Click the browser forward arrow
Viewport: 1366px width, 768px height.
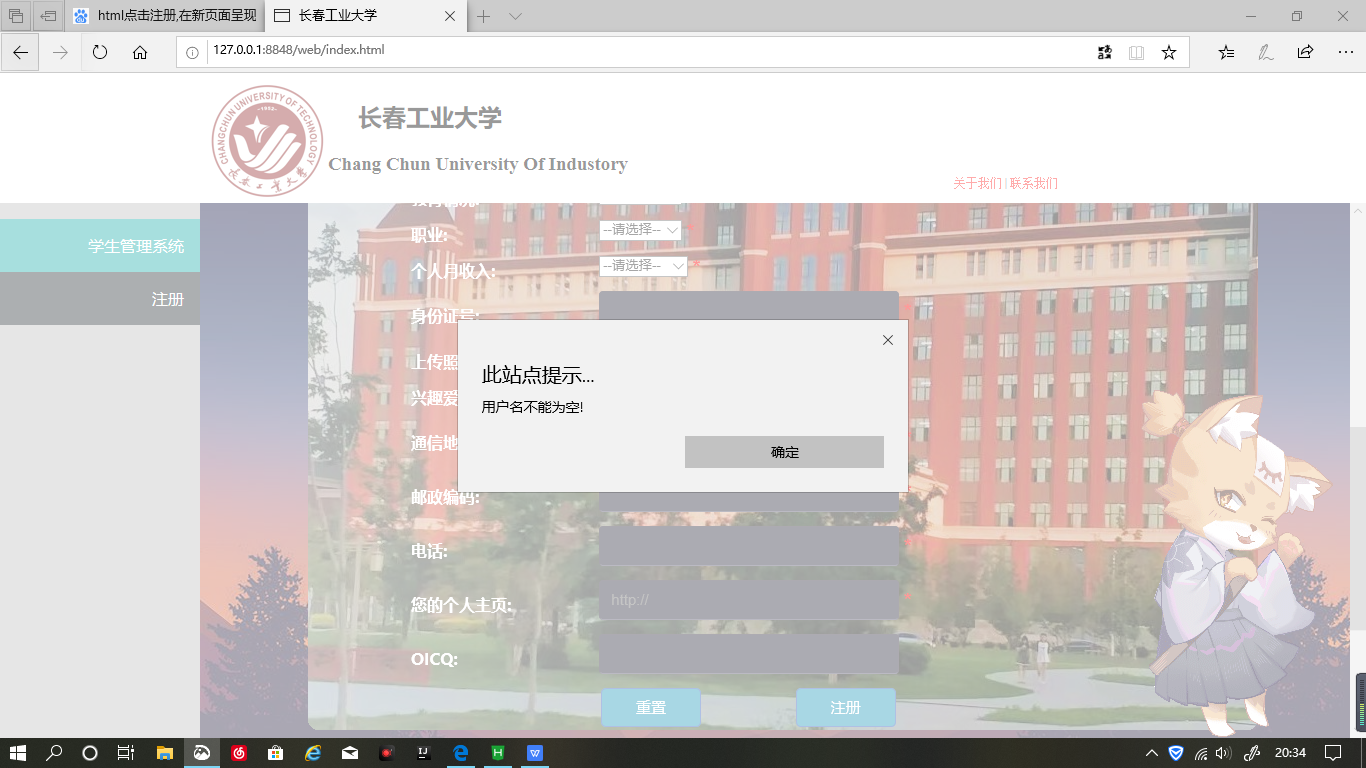pos(60,52)
